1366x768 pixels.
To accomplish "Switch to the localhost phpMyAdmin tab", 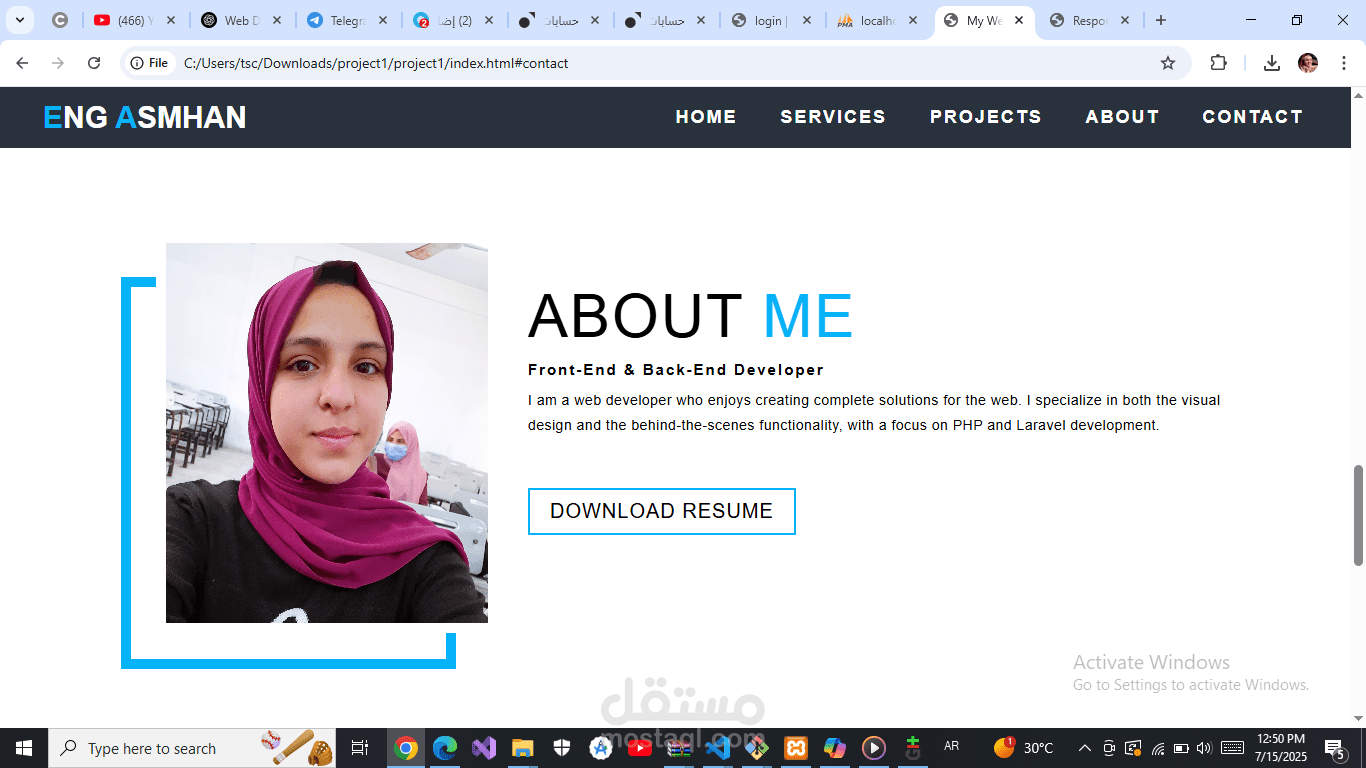I will click(x=876, y=20).
